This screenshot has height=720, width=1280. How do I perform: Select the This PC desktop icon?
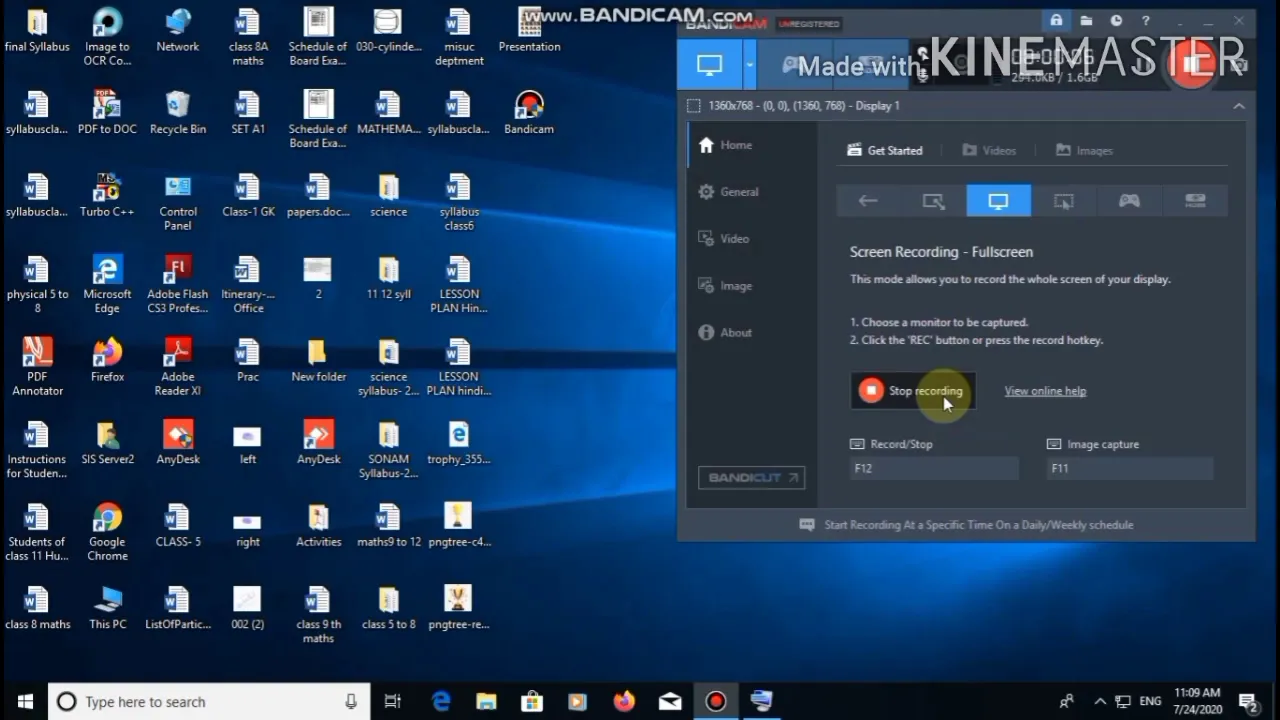tap(107, 607)
